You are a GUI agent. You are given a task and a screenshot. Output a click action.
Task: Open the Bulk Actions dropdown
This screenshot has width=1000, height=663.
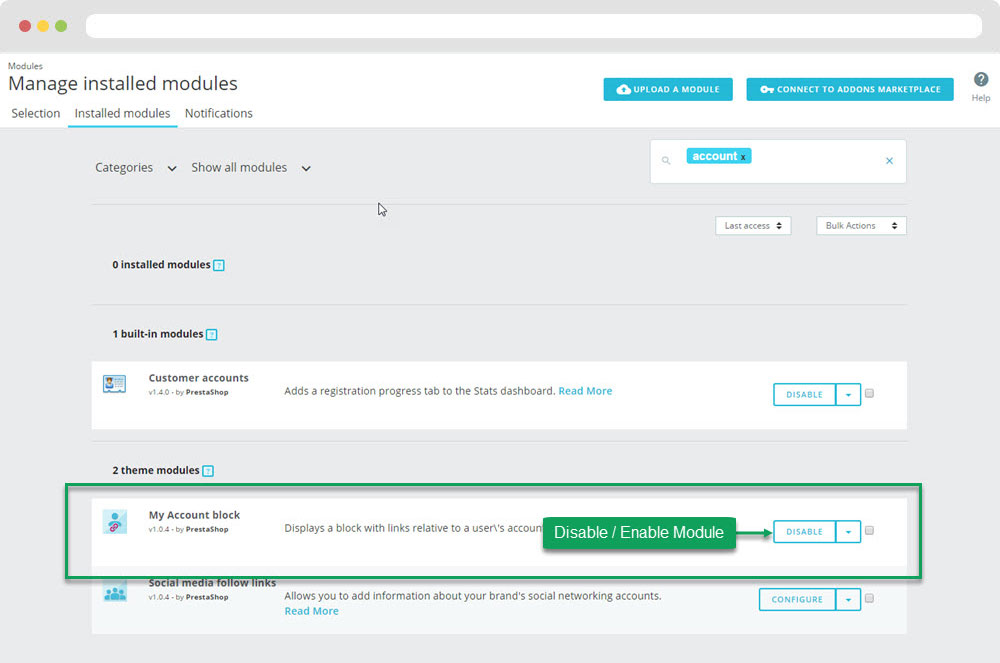[861, 226]
